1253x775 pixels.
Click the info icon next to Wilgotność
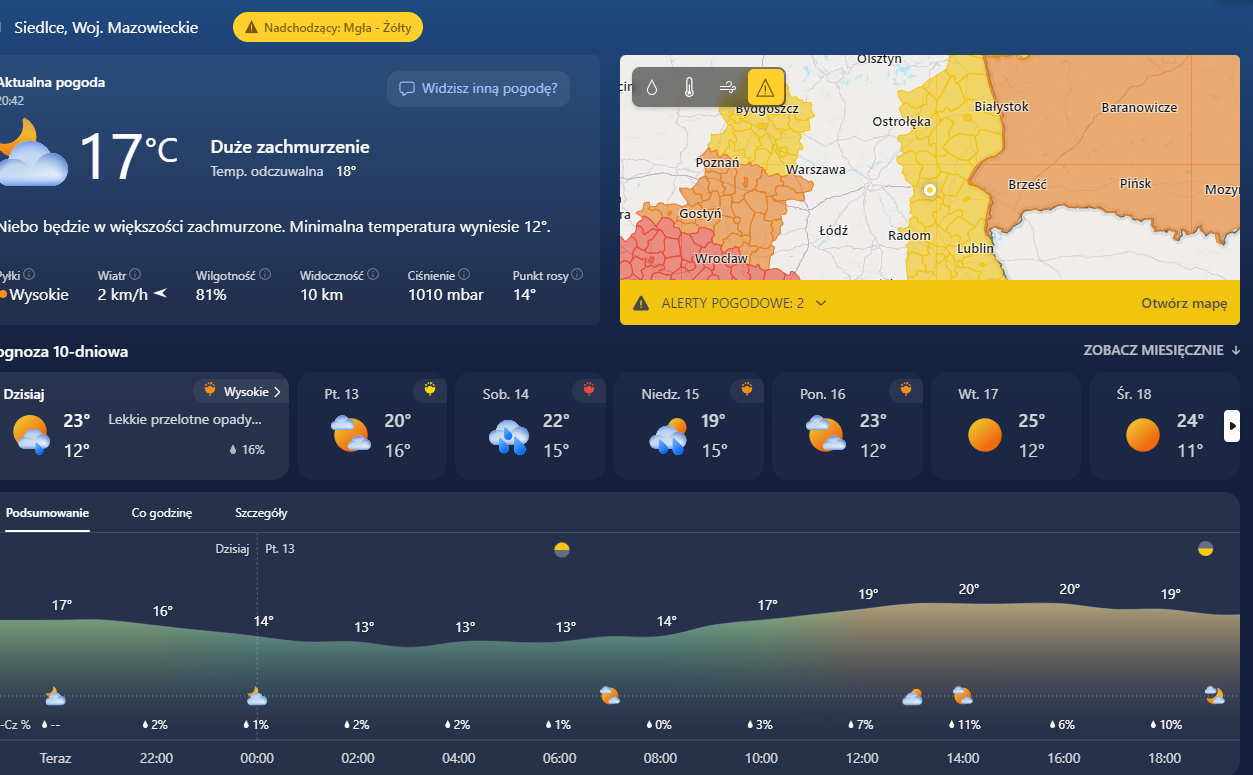point(265,274)
